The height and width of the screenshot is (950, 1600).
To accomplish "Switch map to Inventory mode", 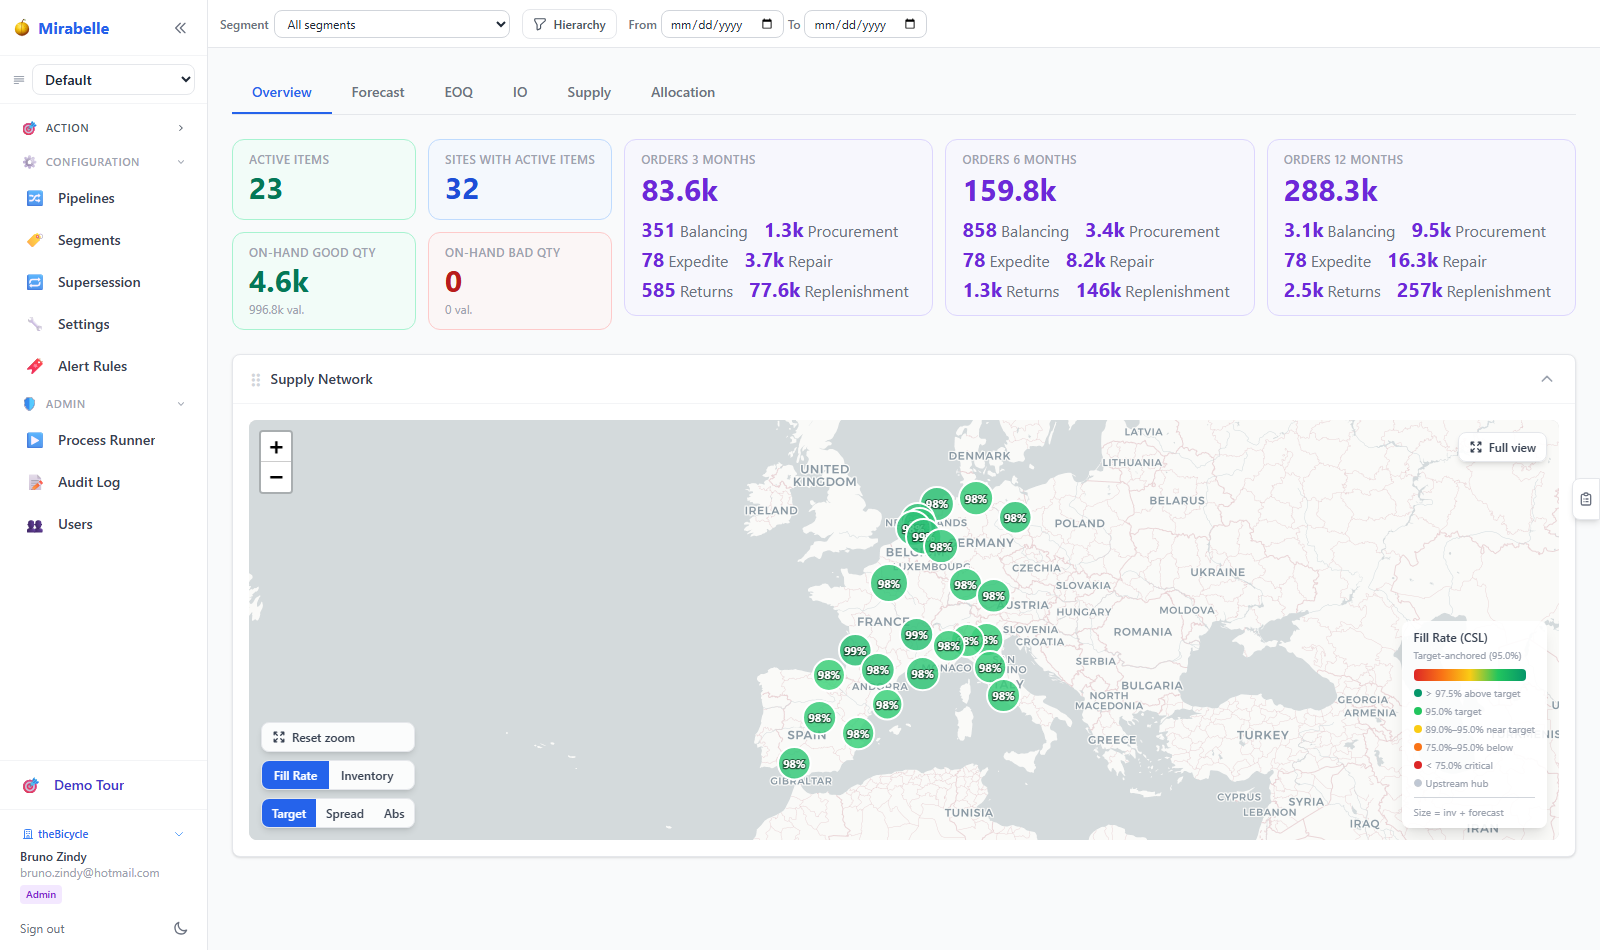I will pyautogui.click(x=367, y=776).
